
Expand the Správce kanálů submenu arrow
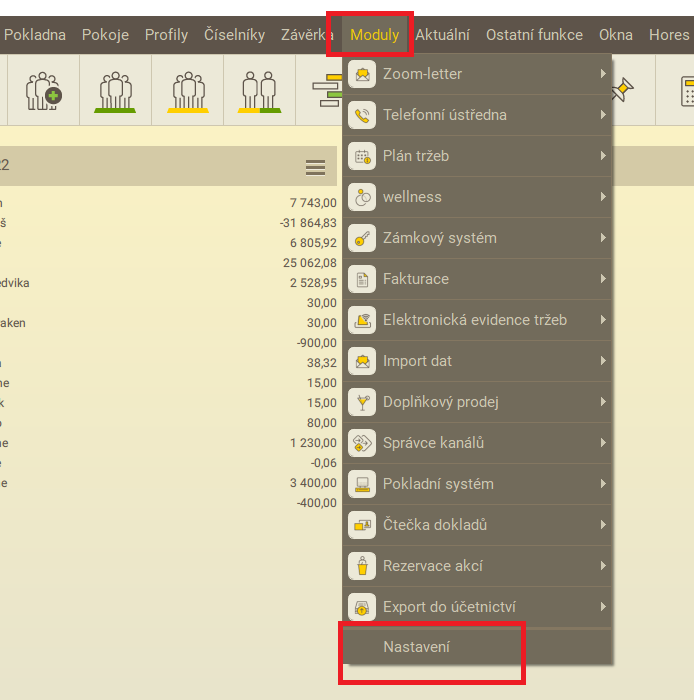[603, 443]
